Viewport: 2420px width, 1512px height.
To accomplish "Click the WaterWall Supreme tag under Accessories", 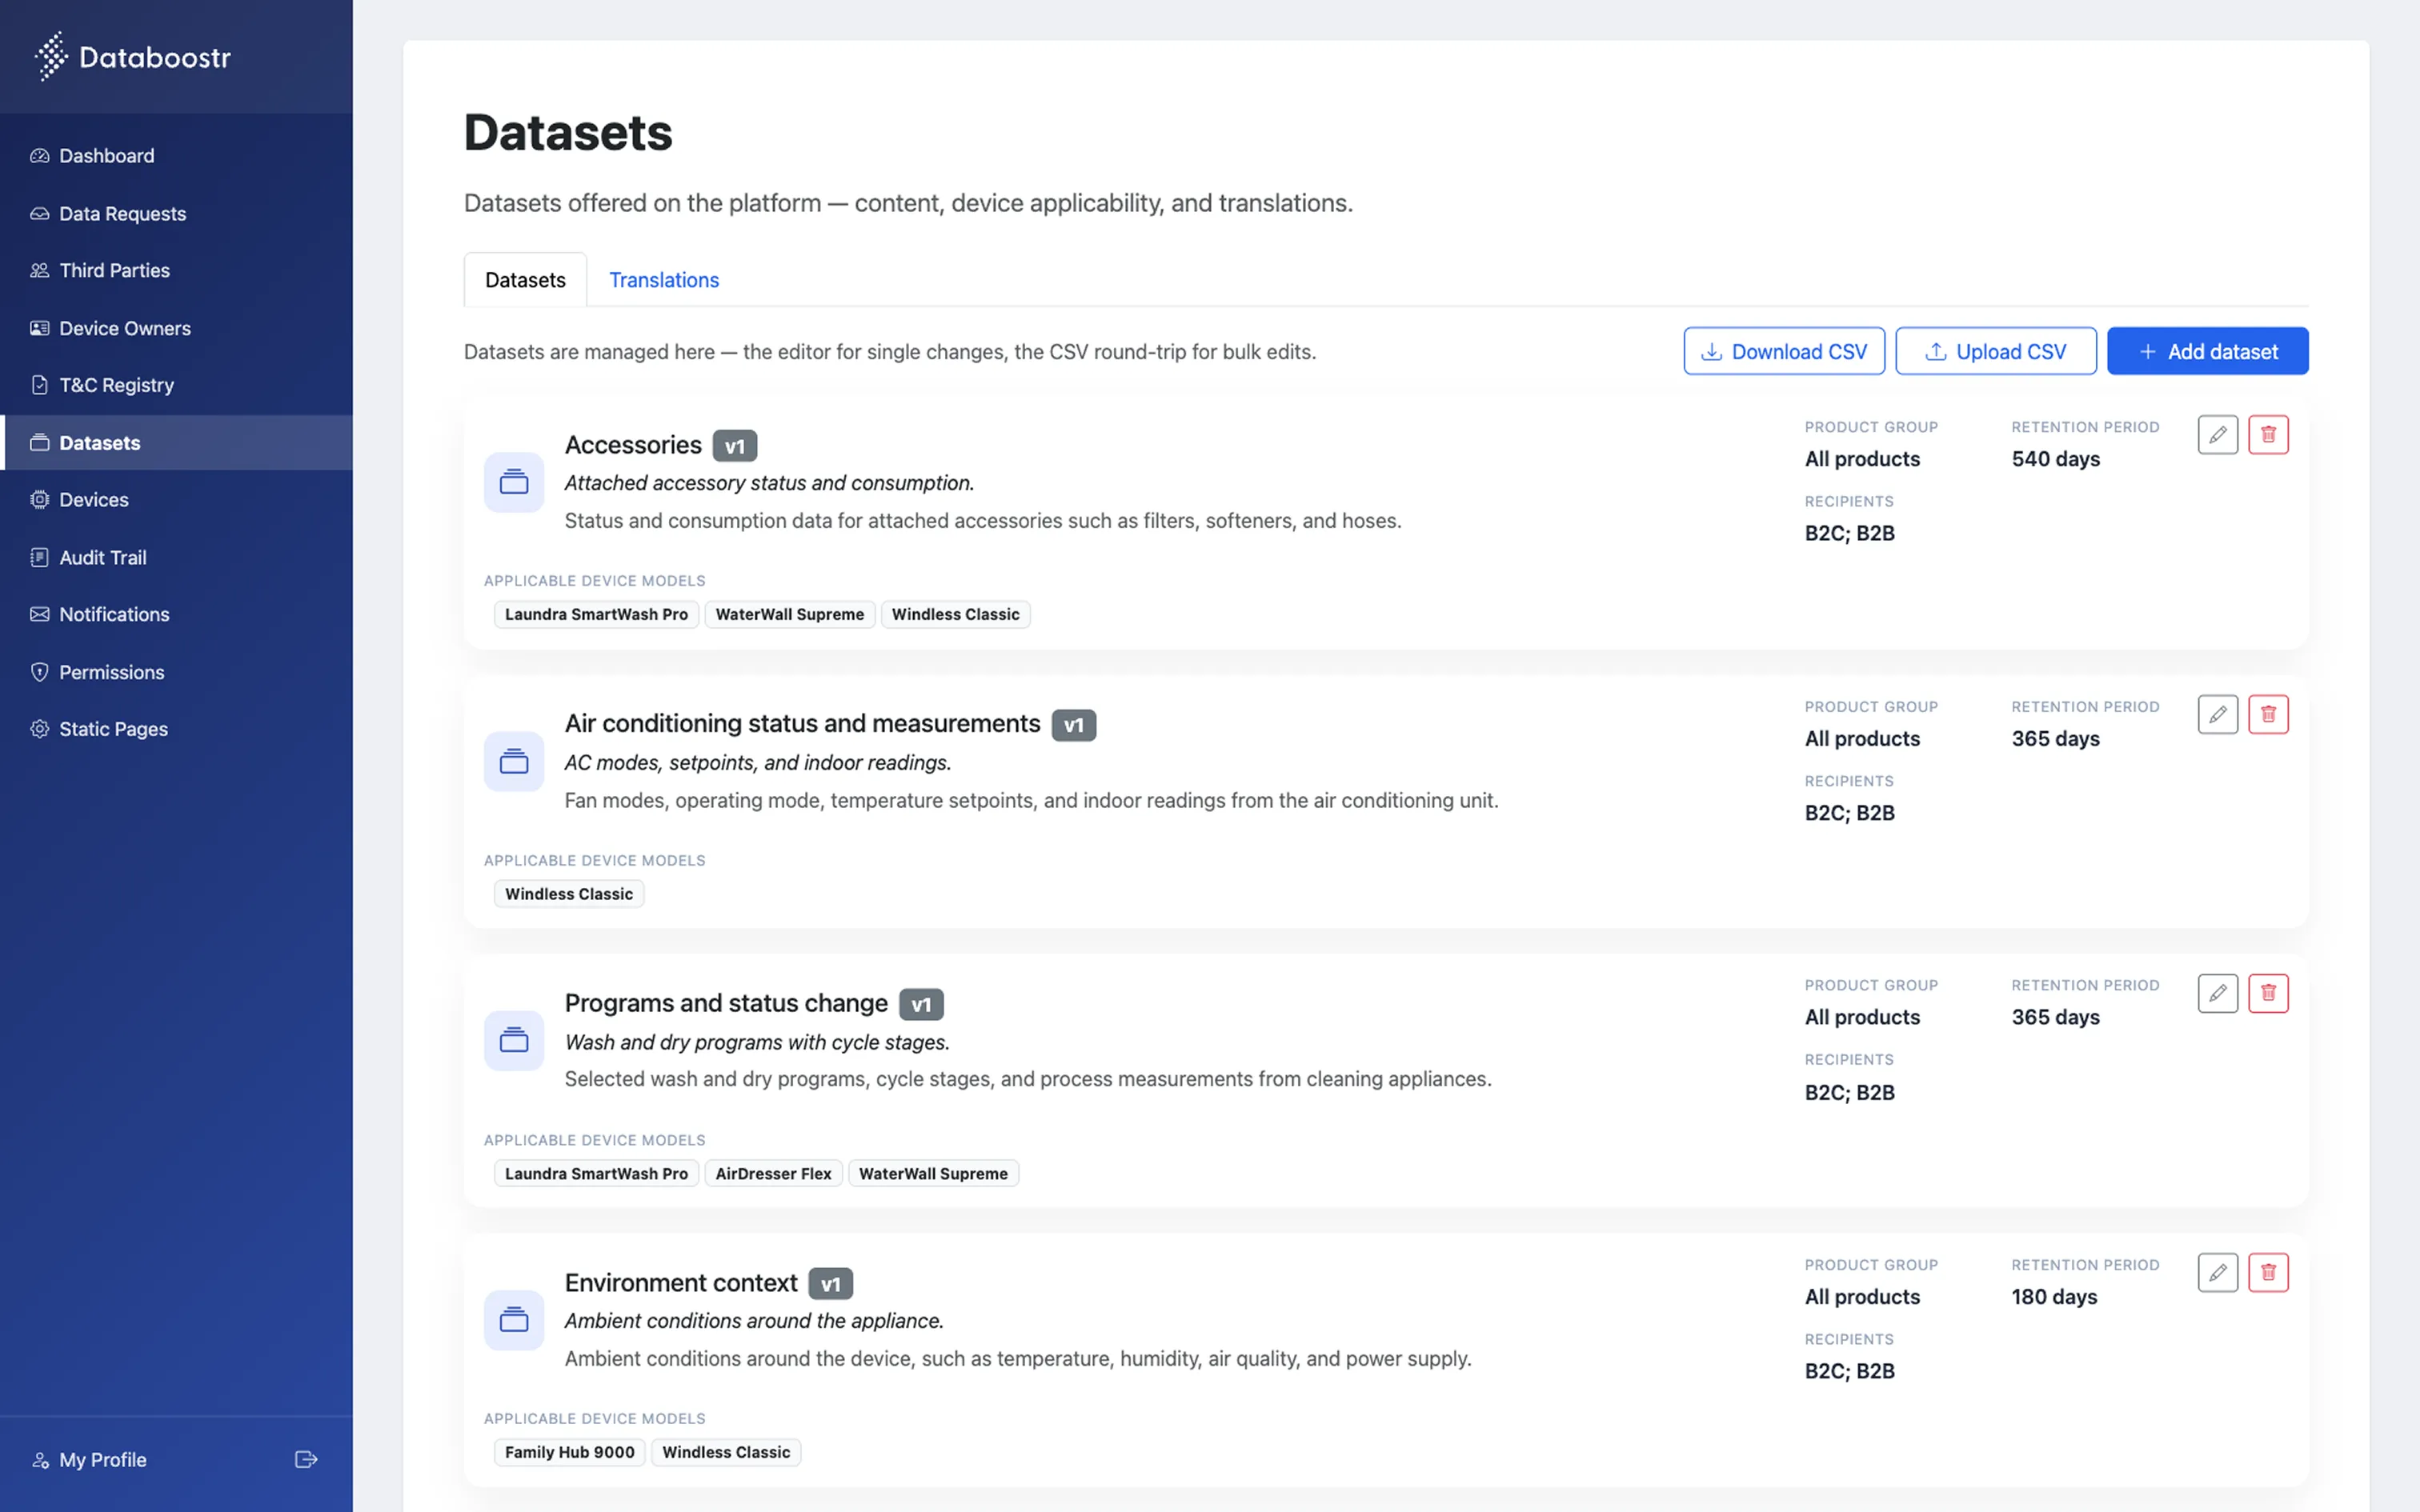I will [790, 614].
